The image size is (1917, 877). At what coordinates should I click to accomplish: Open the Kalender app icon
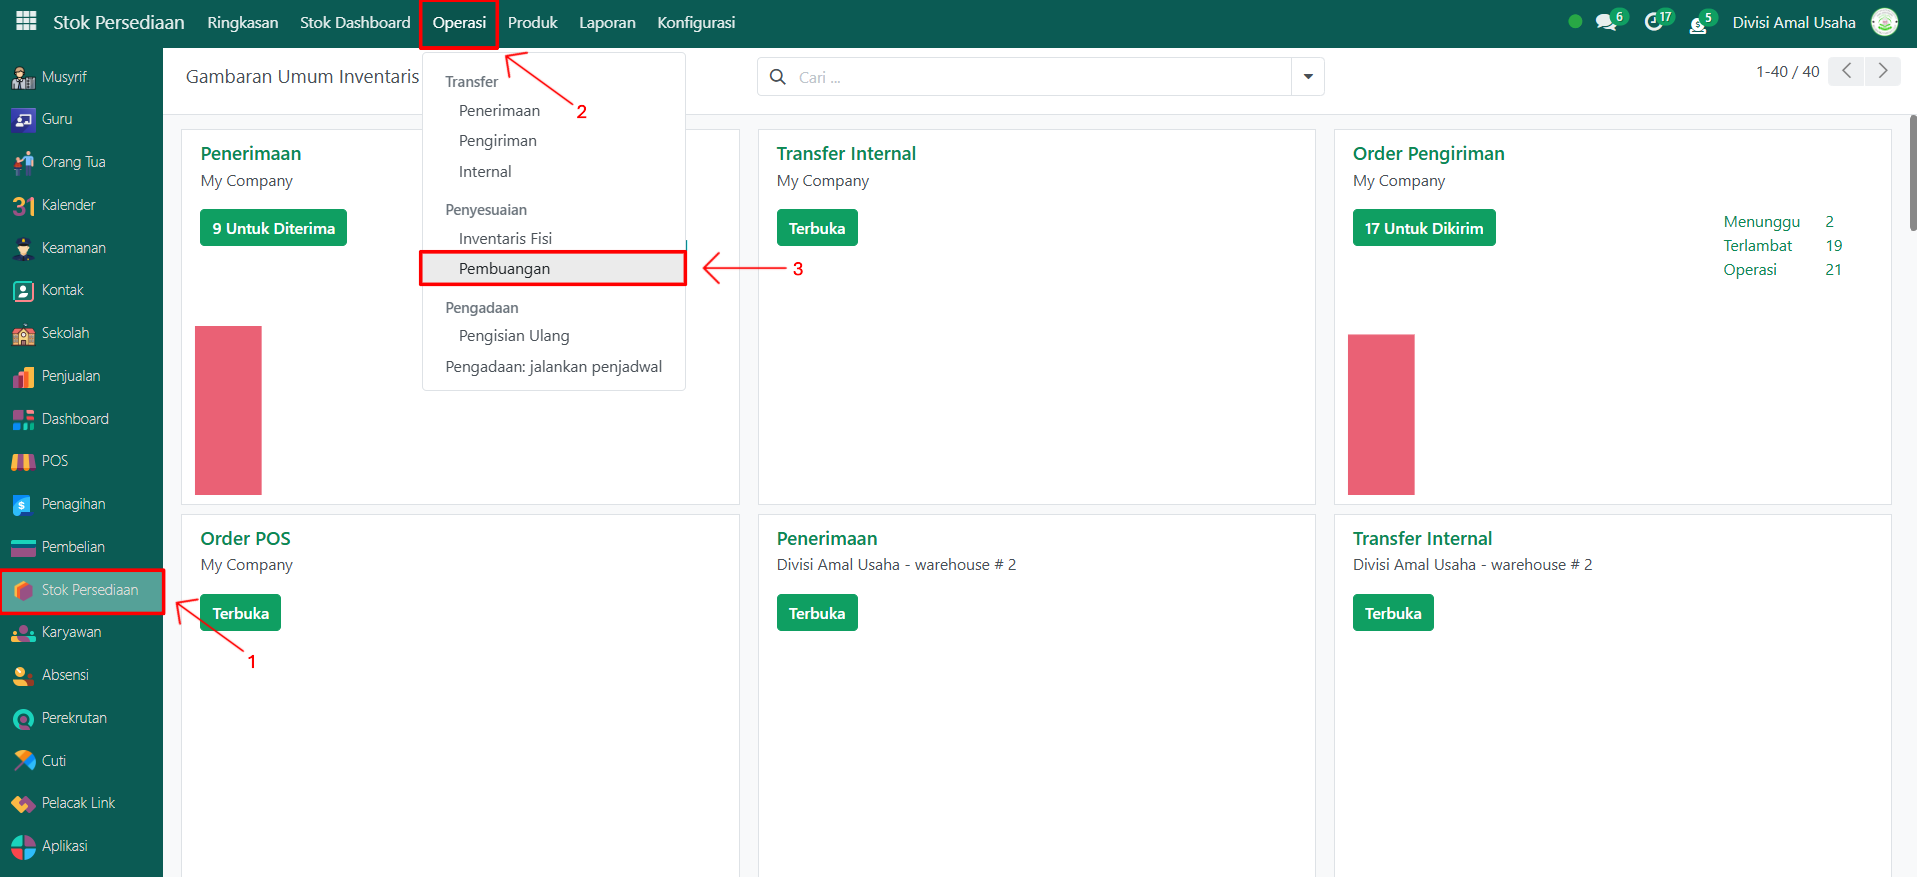pos(23,205)
